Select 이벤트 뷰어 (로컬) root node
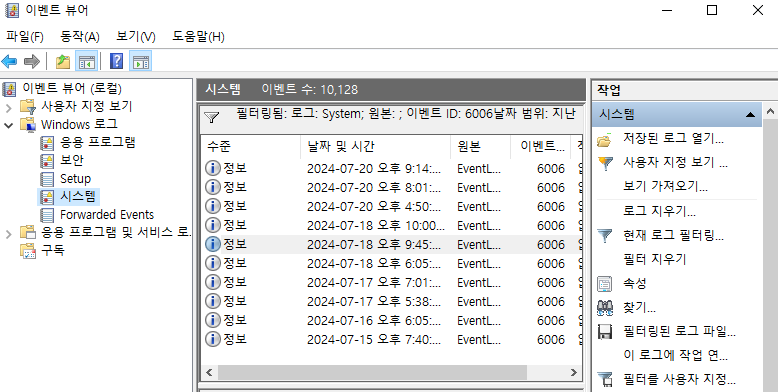 point(71,89)
